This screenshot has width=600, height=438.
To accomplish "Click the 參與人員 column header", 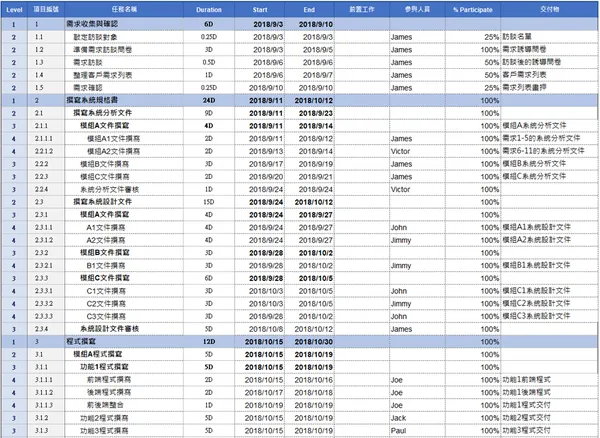I will pos(417,10).
